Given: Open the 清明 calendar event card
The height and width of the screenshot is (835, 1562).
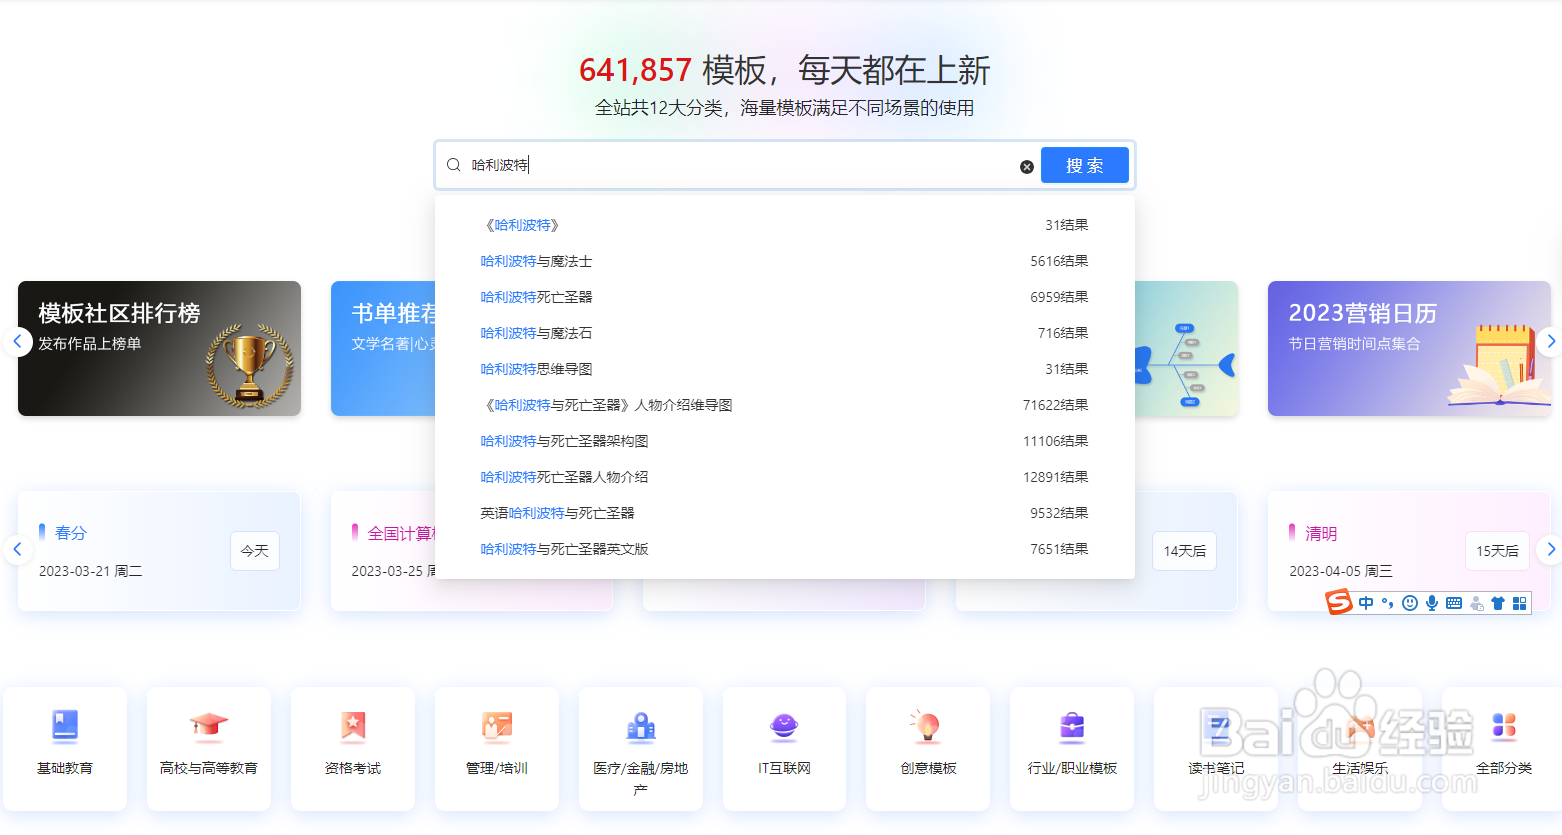Looking at the screenshot, I should click(x=1409, y=551).
